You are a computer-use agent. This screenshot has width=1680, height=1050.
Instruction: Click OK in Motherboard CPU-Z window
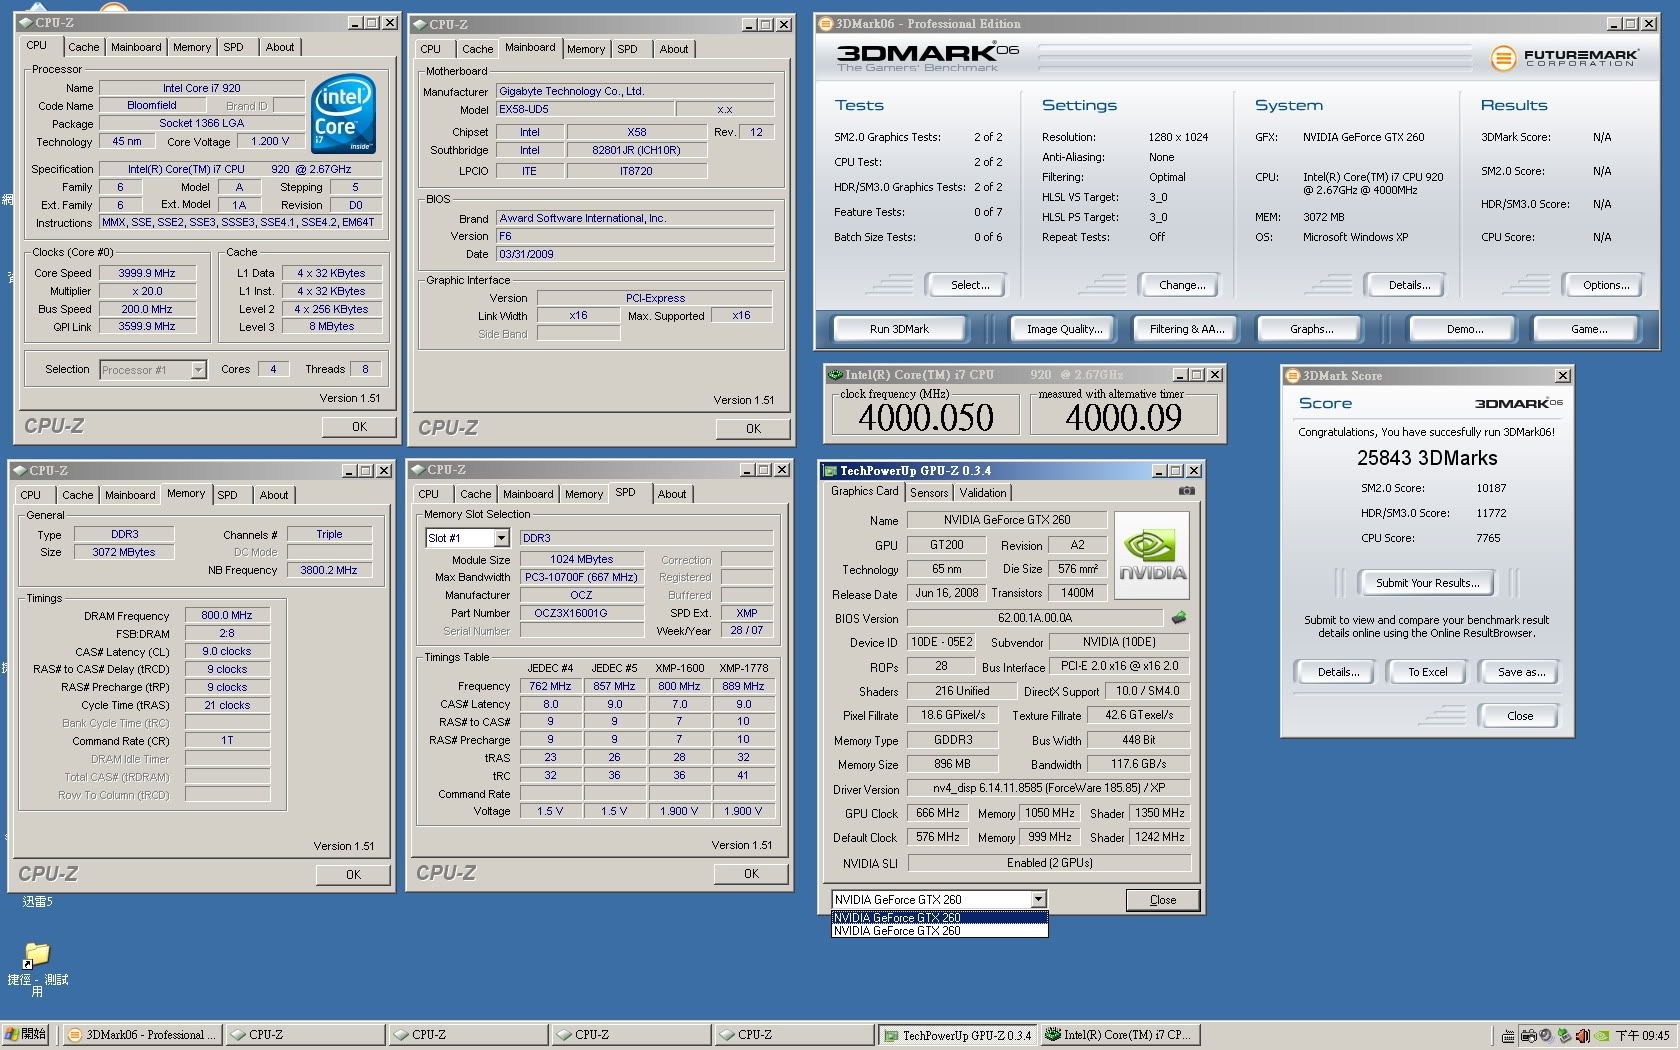point(753,429)
